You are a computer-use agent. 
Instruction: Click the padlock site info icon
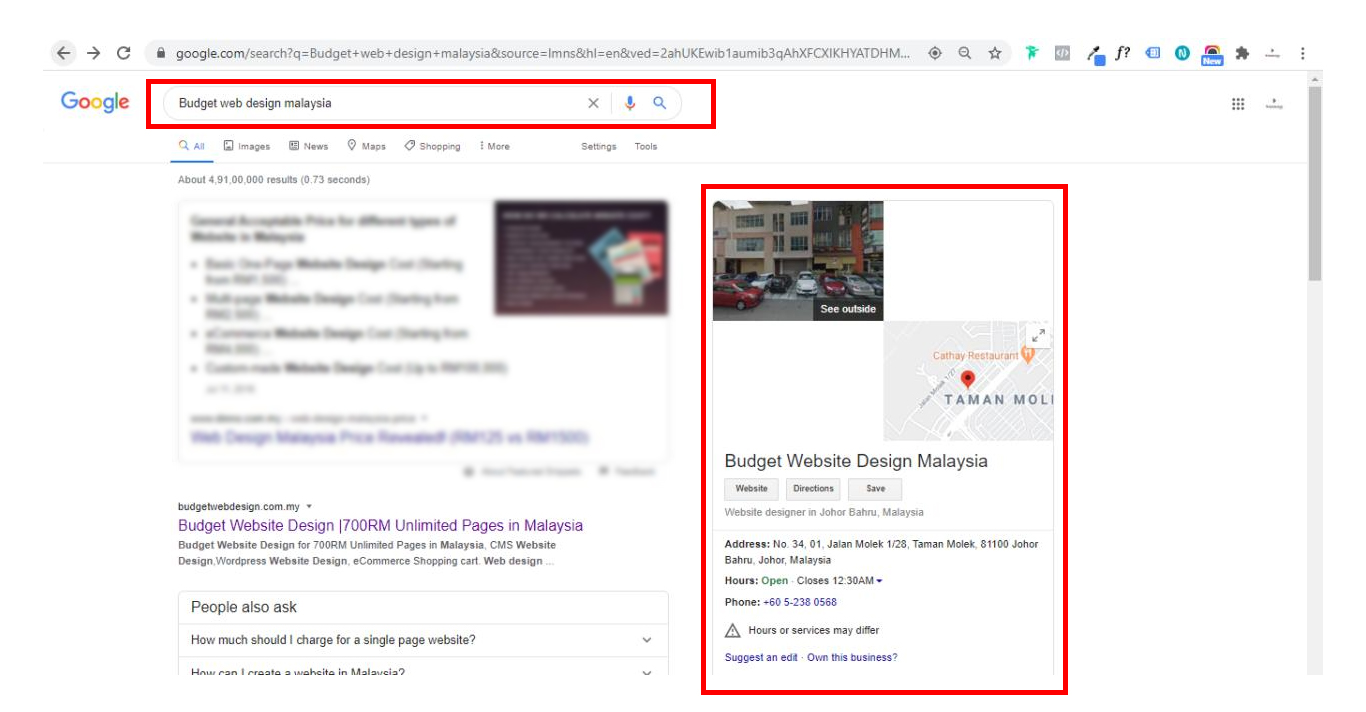[160, 54]
